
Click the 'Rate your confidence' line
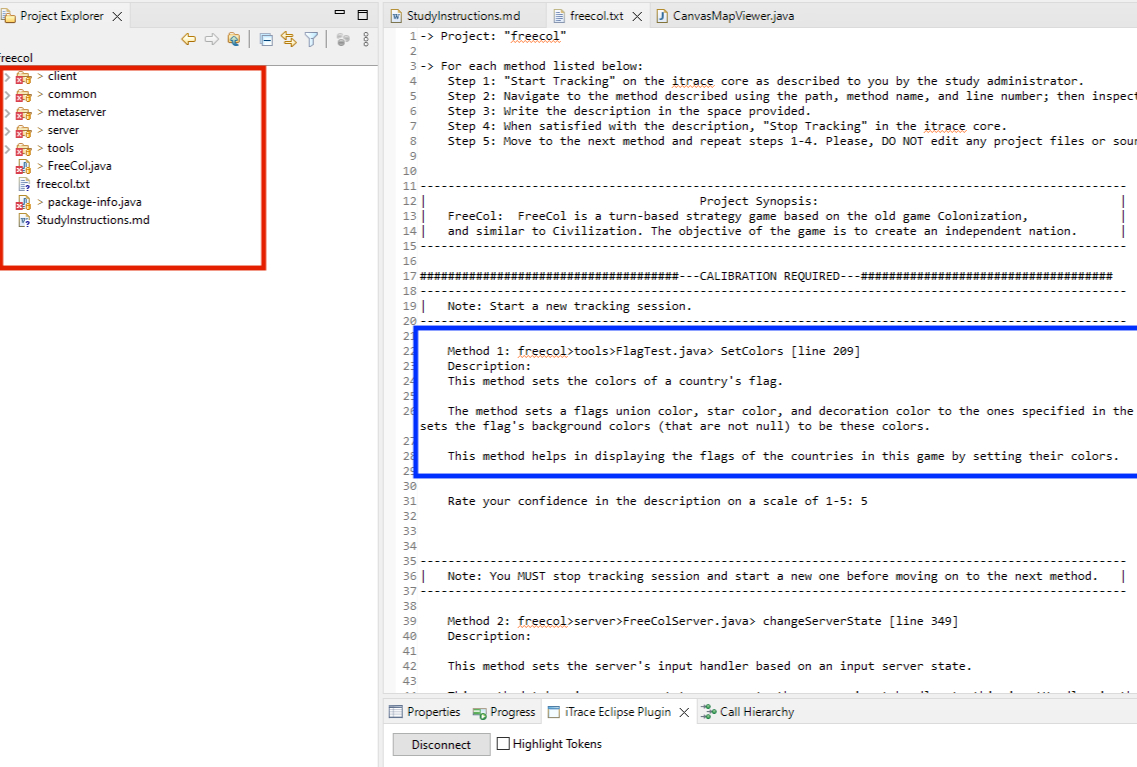click(657, 501)
